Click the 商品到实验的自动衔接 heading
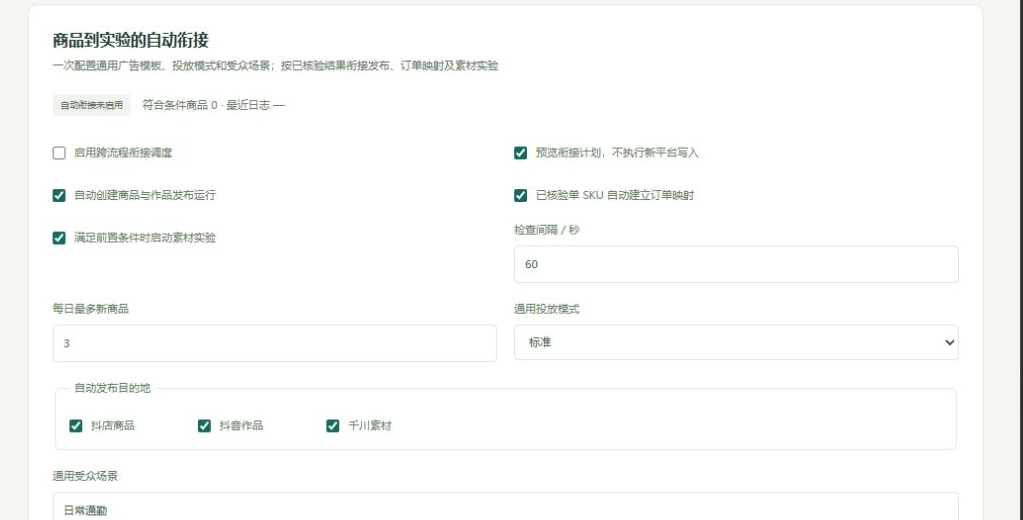 coord(130,40)
